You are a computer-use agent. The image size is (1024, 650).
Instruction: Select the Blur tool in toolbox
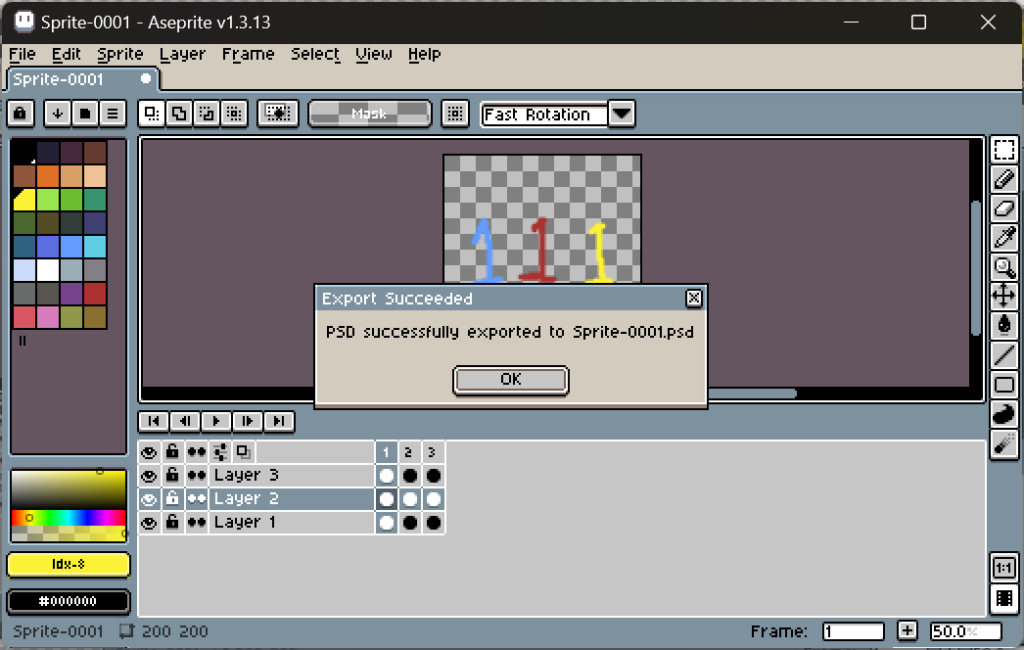[1004, 444]
